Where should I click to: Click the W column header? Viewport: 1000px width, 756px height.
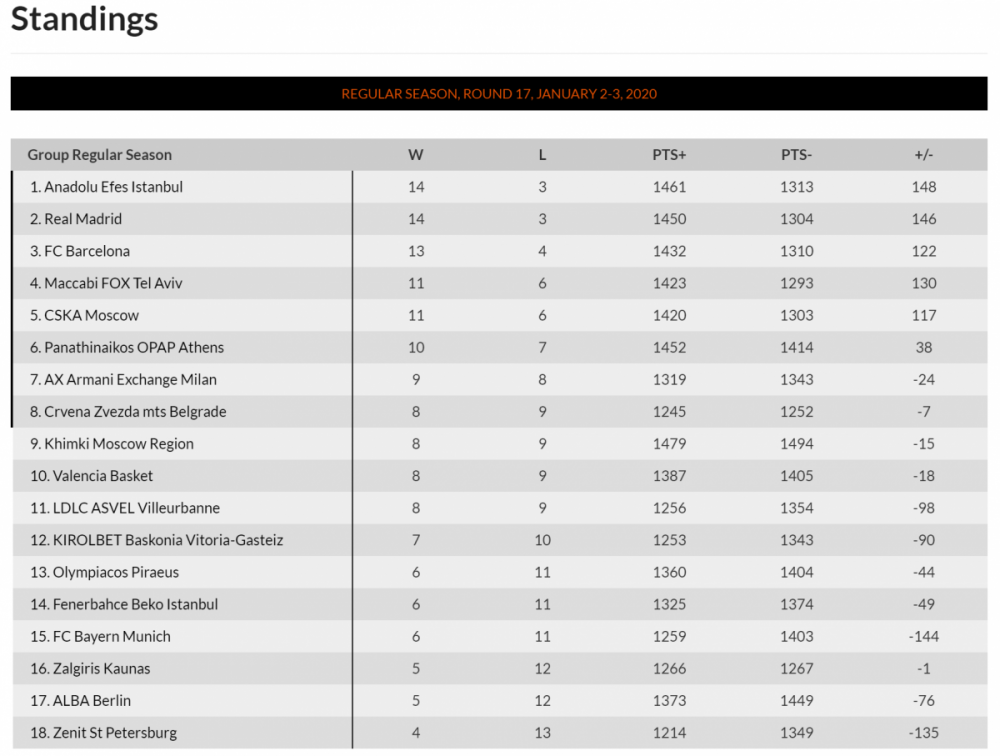coord(416,155)
